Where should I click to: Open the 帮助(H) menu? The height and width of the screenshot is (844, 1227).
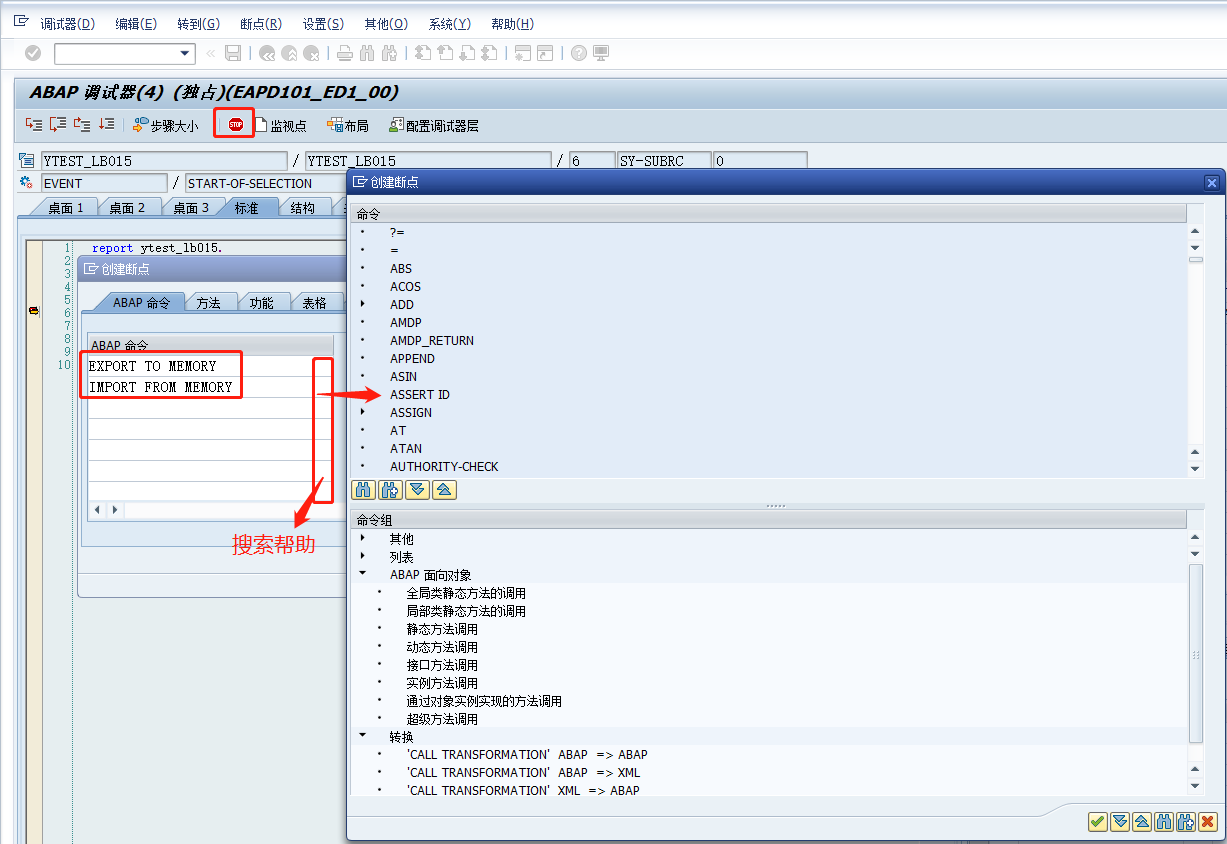point(513,24)
